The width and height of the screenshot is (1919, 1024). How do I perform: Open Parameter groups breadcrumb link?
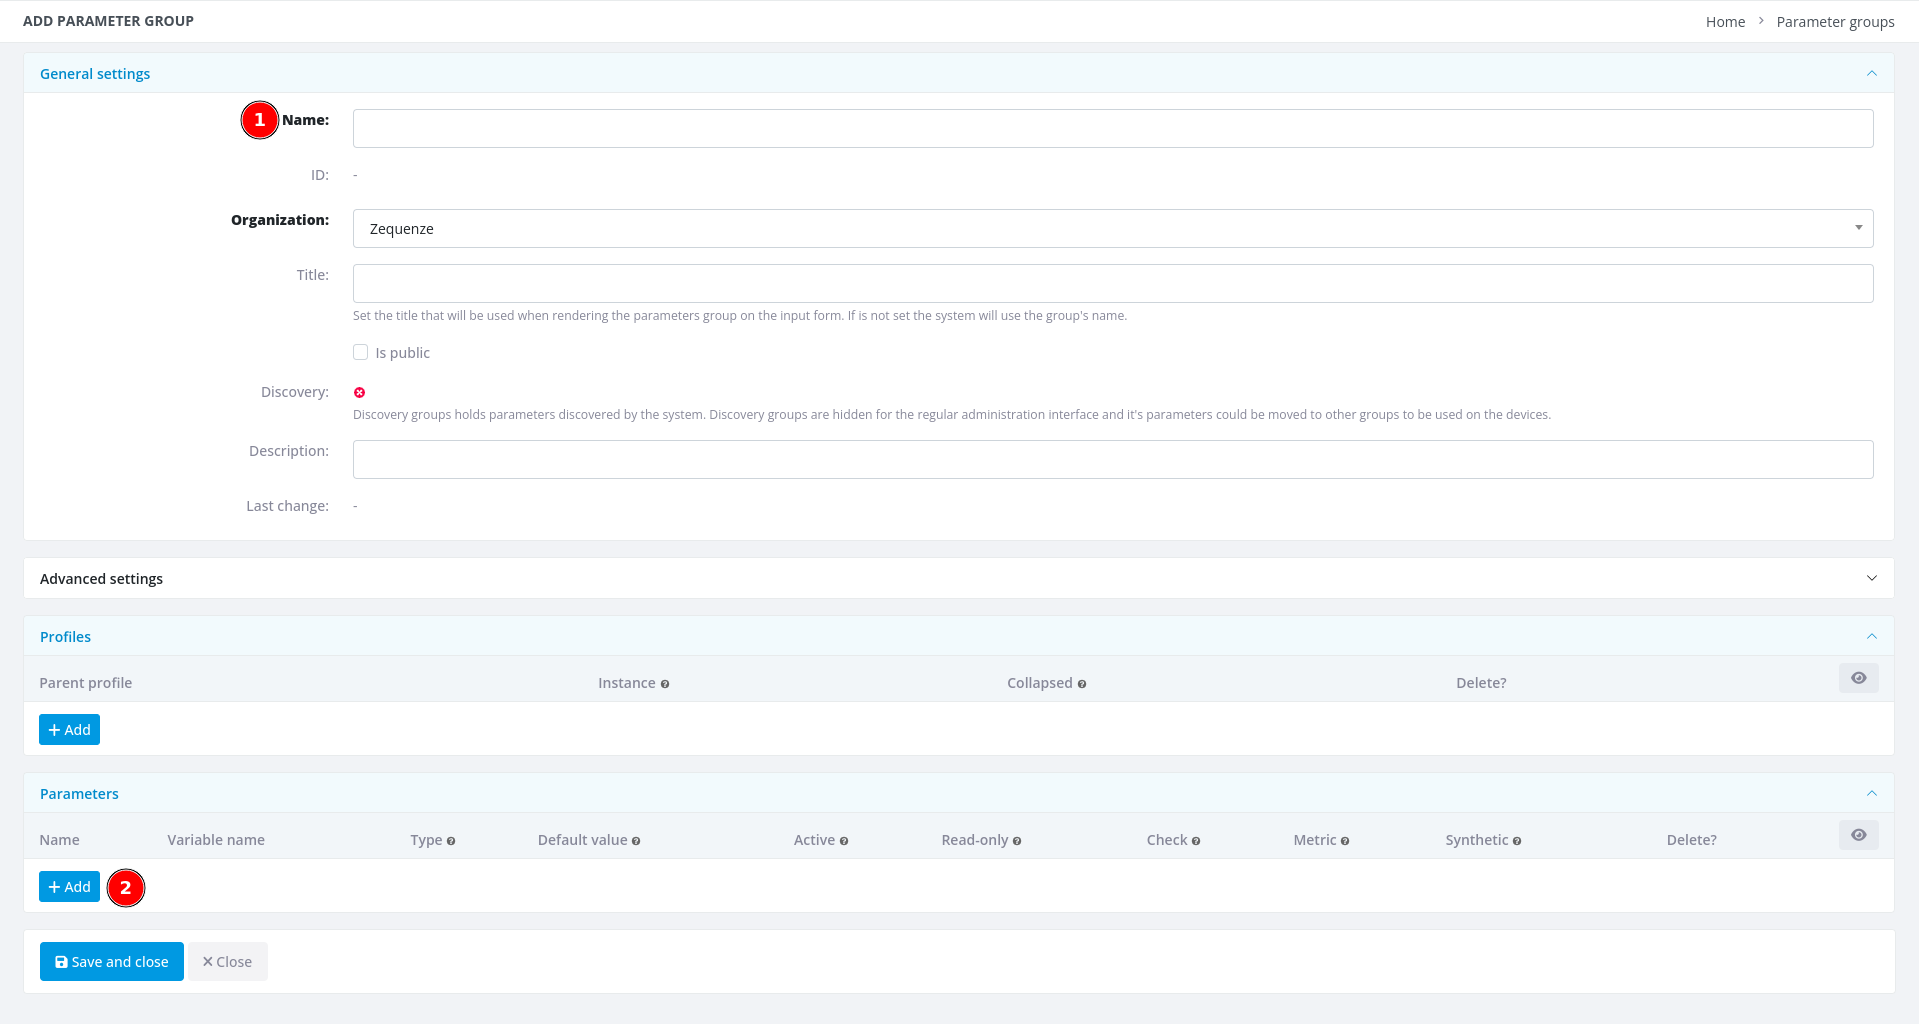1835,22
